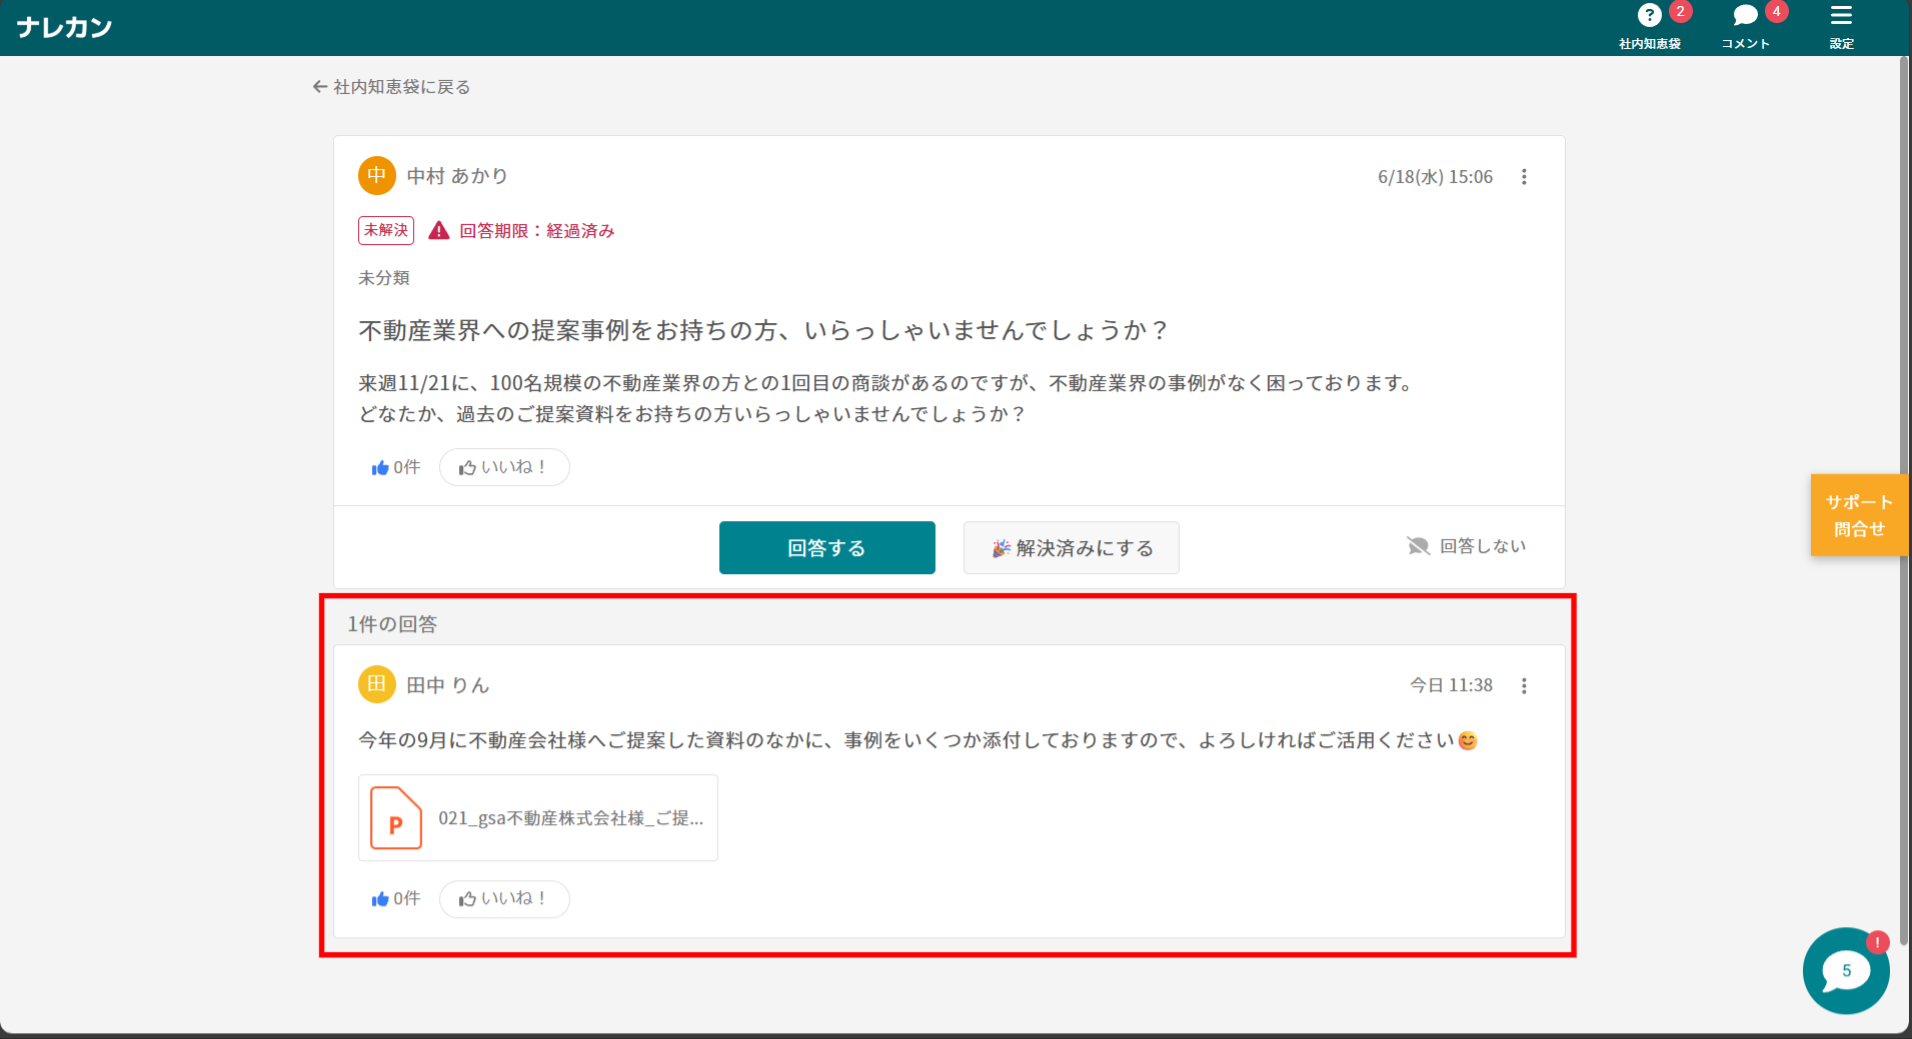Click the question title about 不動産業界への提案事例
This screenshot has height=1039, width=1912.
click(x=763, y=330)
